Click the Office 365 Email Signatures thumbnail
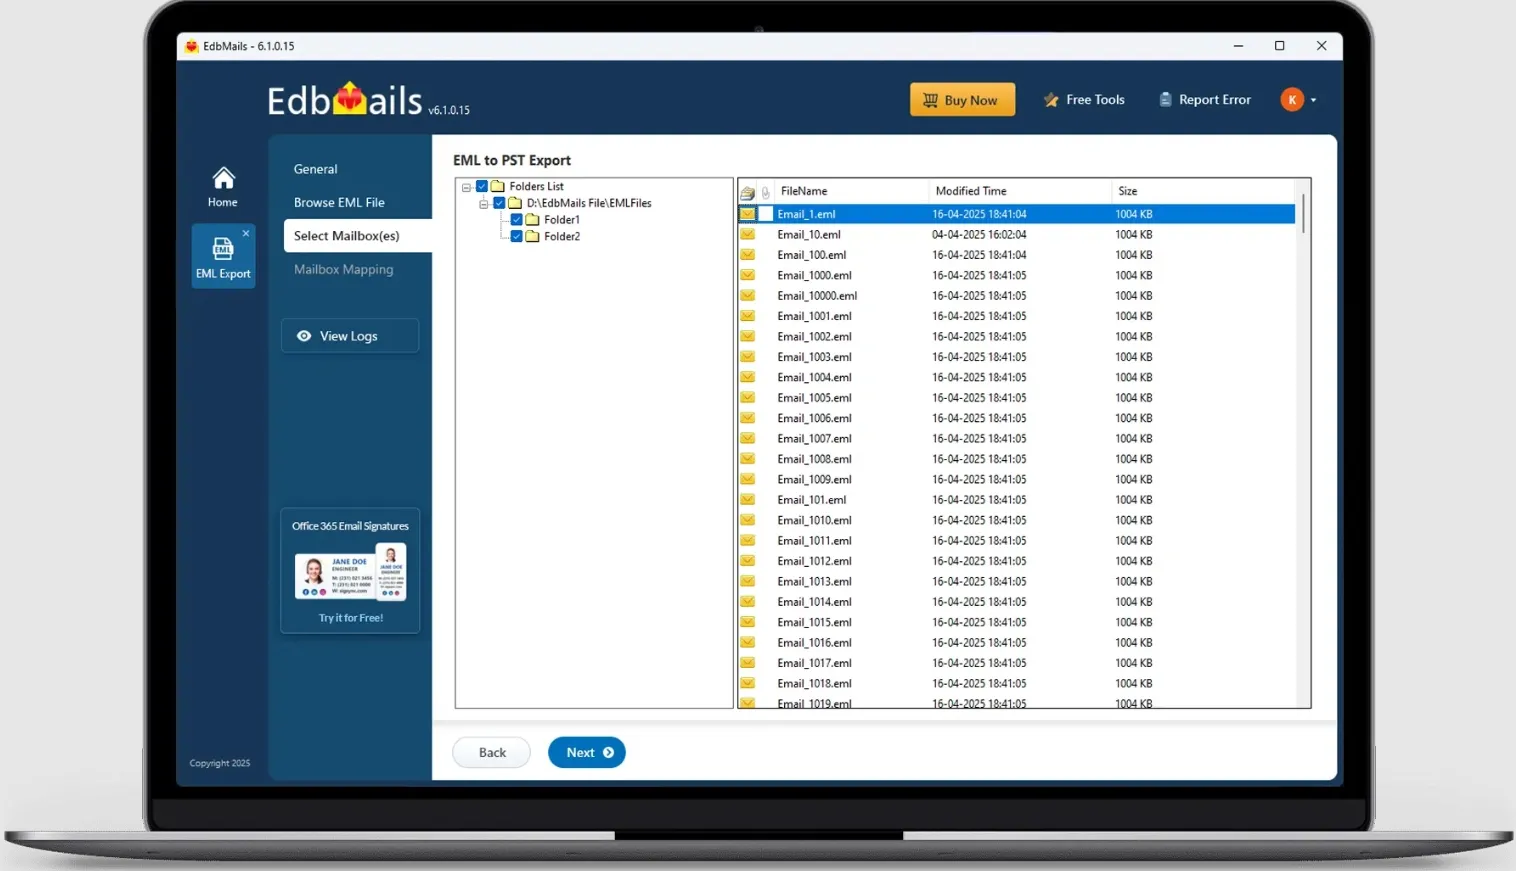The image size is (1516, 871). pos(351,572)
